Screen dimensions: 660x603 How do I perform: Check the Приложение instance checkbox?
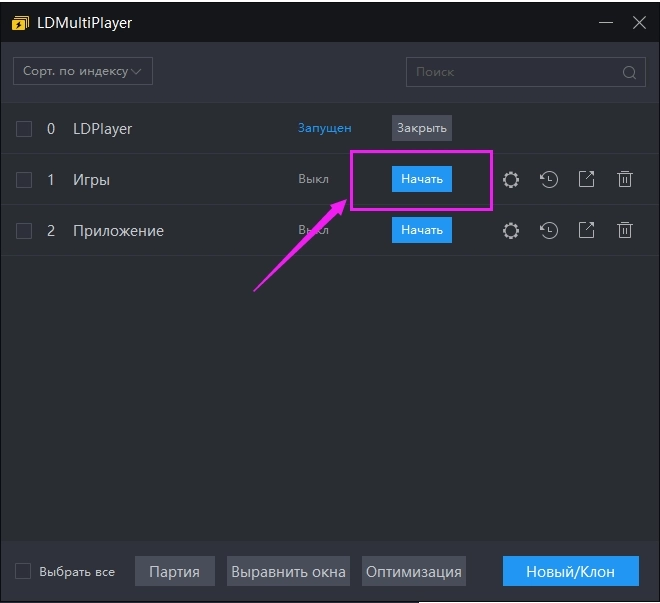click(24, 231)
